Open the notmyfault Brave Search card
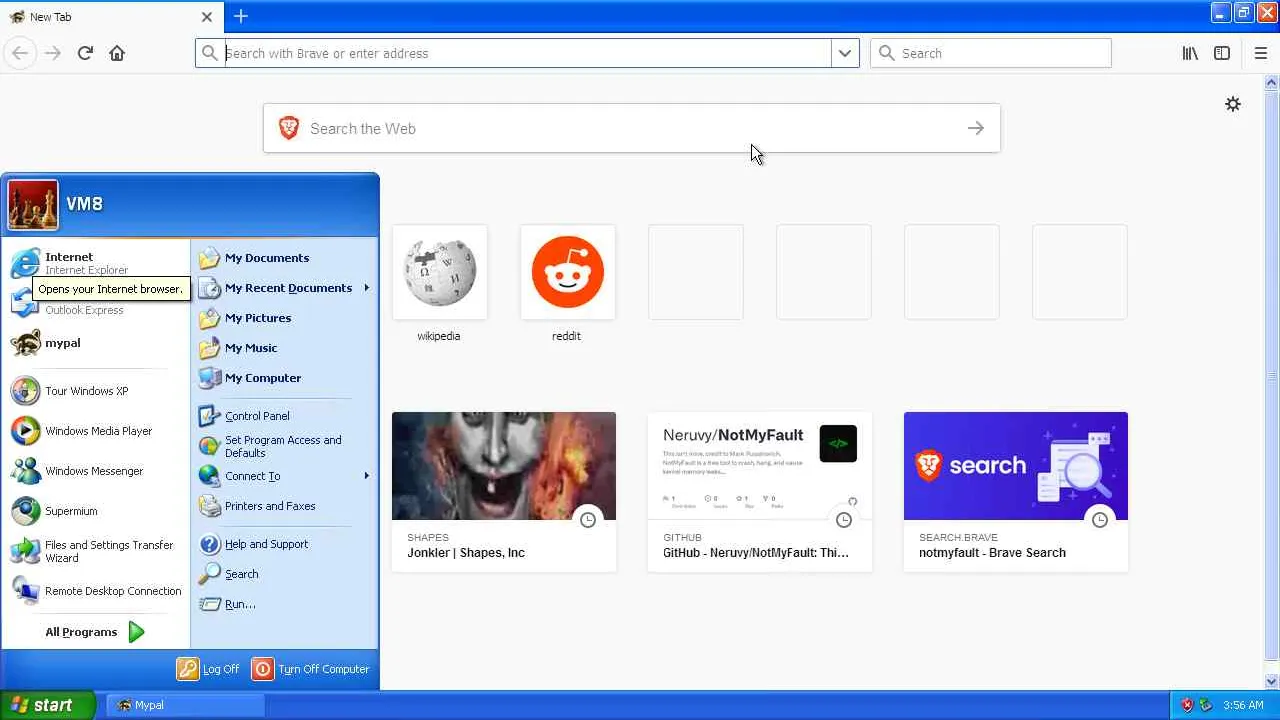Viewport: 1280px width, 720px height. [x=1016, y=492]
